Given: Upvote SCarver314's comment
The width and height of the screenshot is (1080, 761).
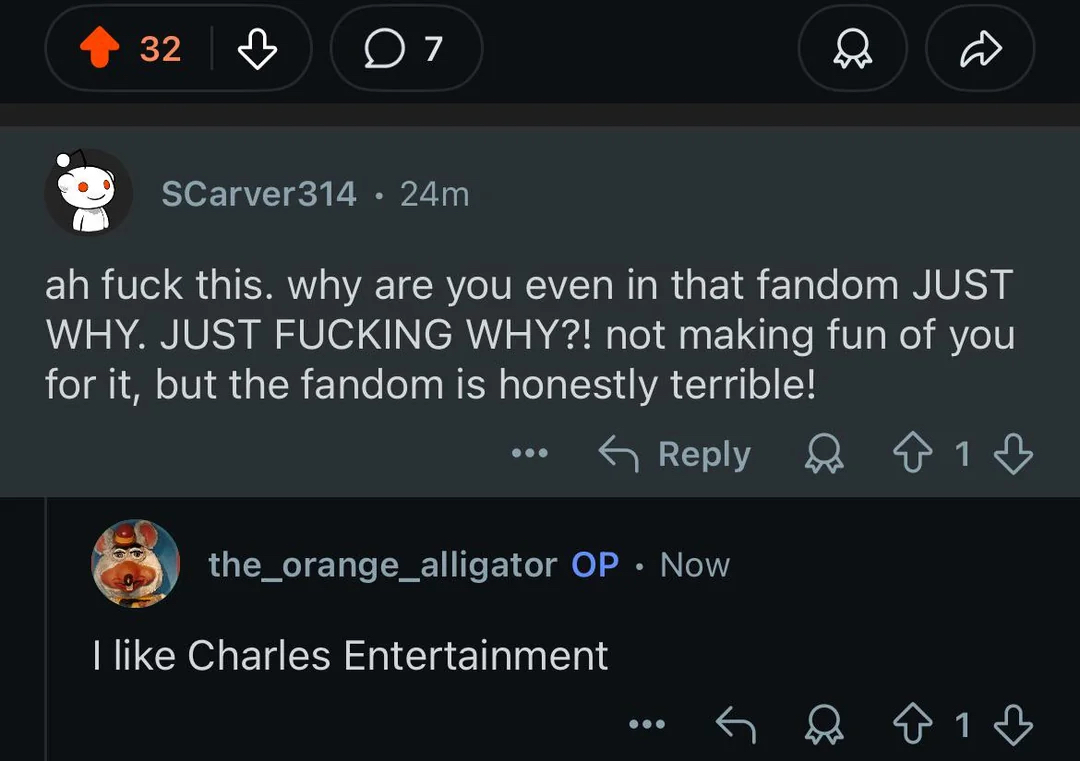Looking at the screenshot, I should click(x=913, y=455).
